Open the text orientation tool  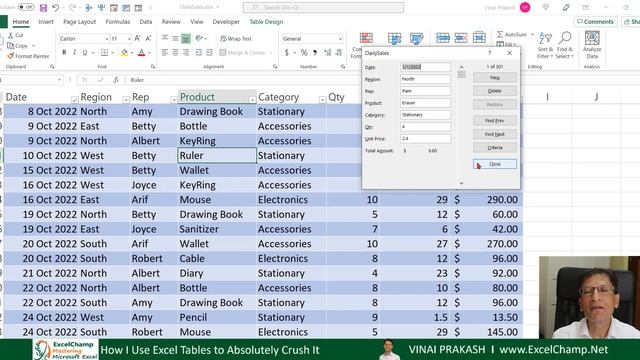pyautogui.click(x=199, y=38)
